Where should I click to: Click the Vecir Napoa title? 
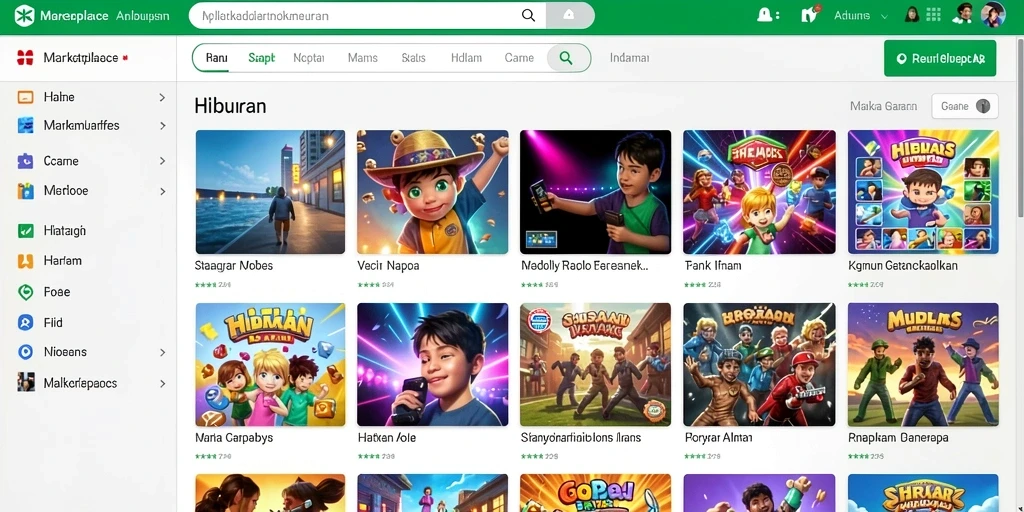(x=389, y=266)
